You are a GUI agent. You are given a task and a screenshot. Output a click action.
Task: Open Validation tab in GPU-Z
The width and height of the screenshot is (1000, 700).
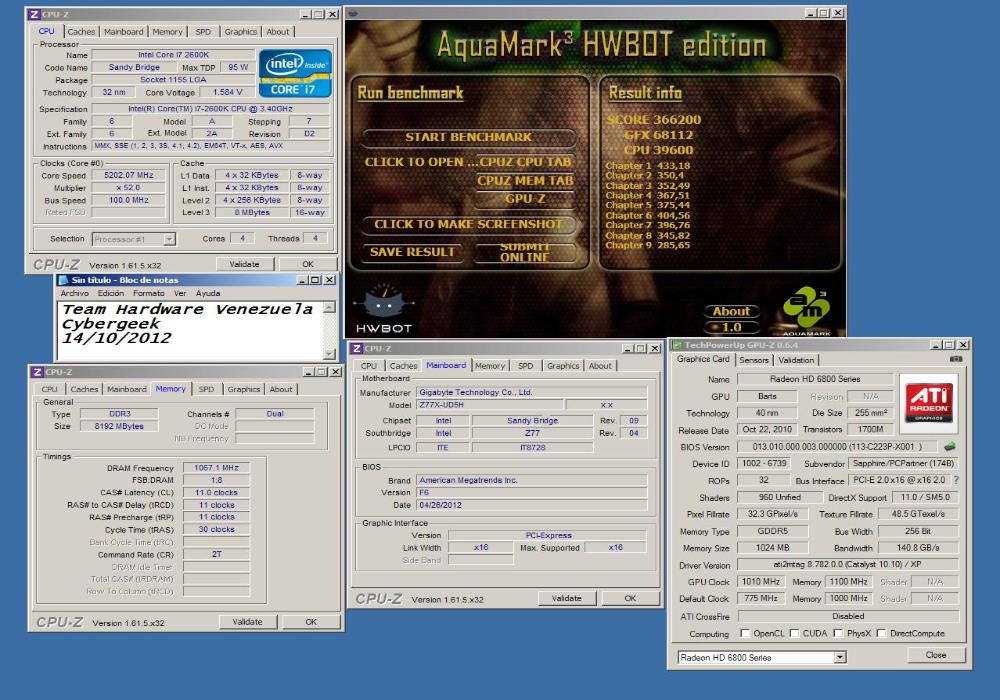796,360
